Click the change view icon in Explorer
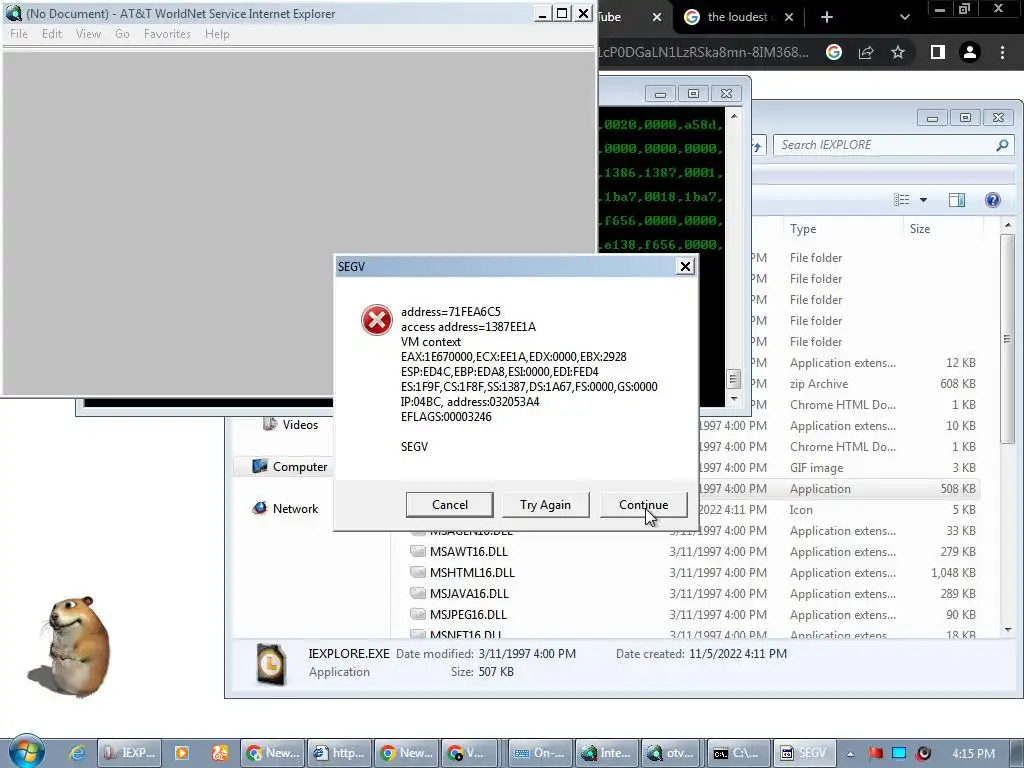 (902, 200)
